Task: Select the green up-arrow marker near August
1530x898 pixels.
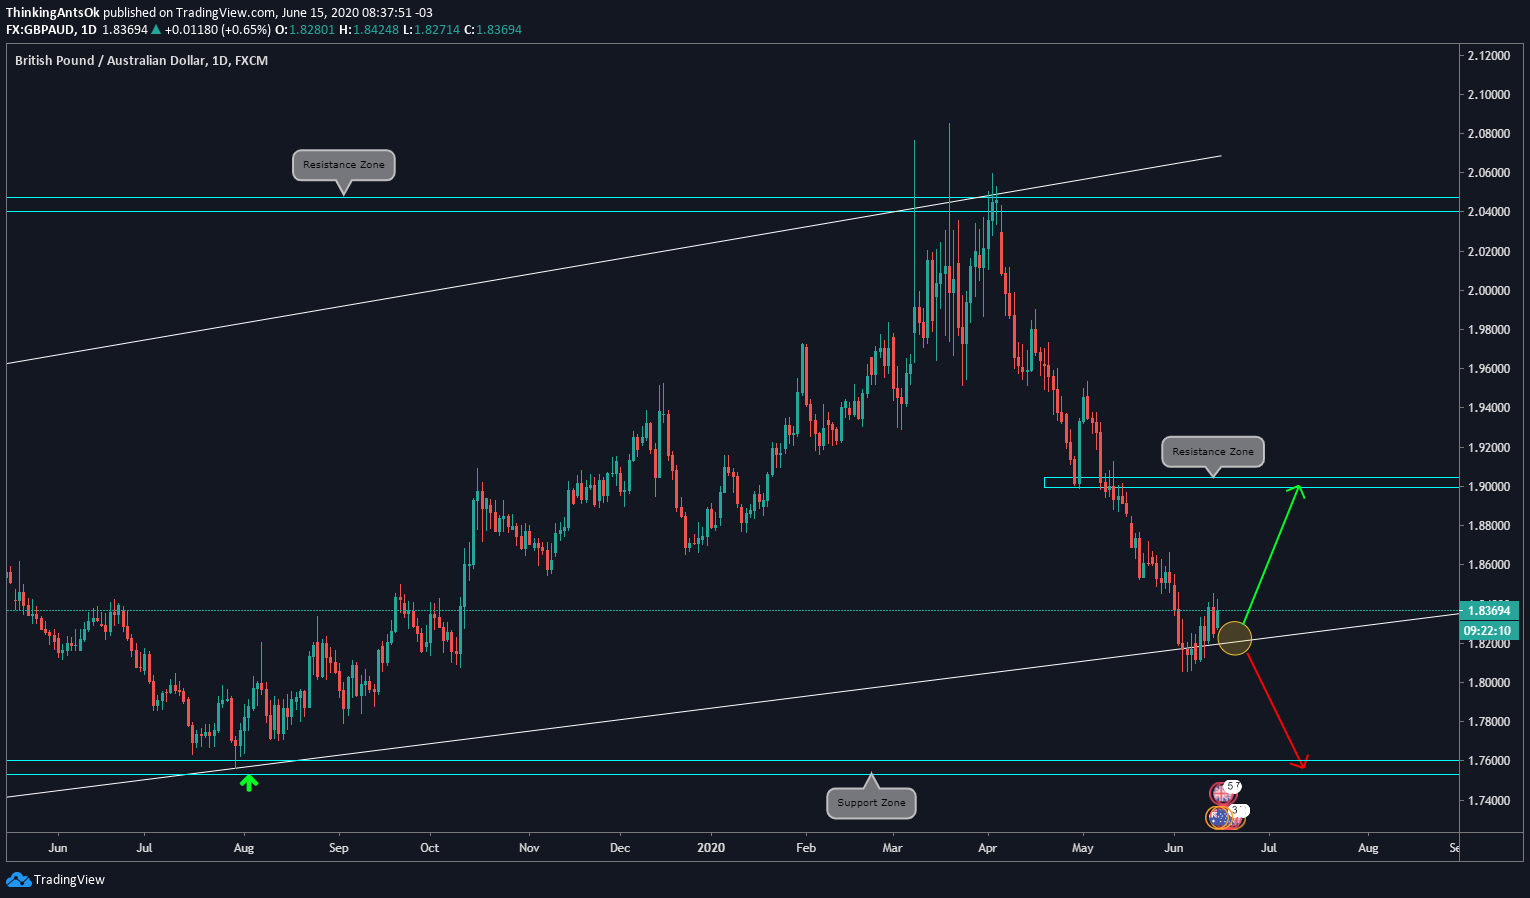Action: (248, 783)
